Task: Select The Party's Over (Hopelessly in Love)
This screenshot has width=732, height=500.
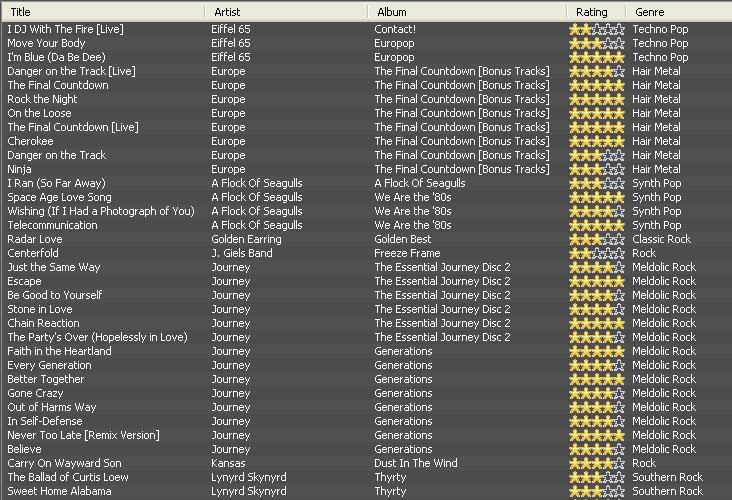Action: tap(97, 338)
